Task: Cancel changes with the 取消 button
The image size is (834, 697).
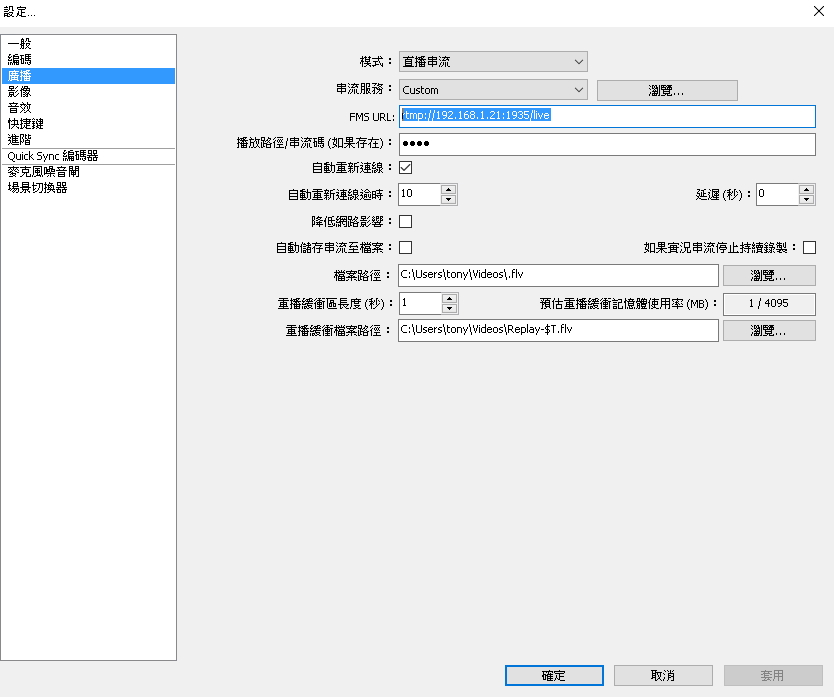Action: (x=663, y=676)
